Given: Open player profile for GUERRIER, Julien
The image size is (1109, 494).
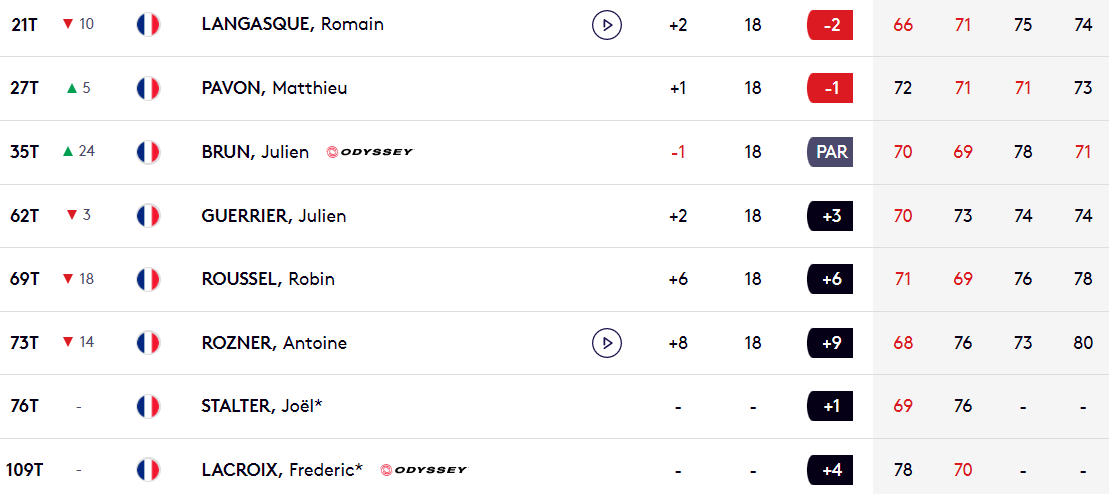Looking at the screenshot, I should click(274, 216).
